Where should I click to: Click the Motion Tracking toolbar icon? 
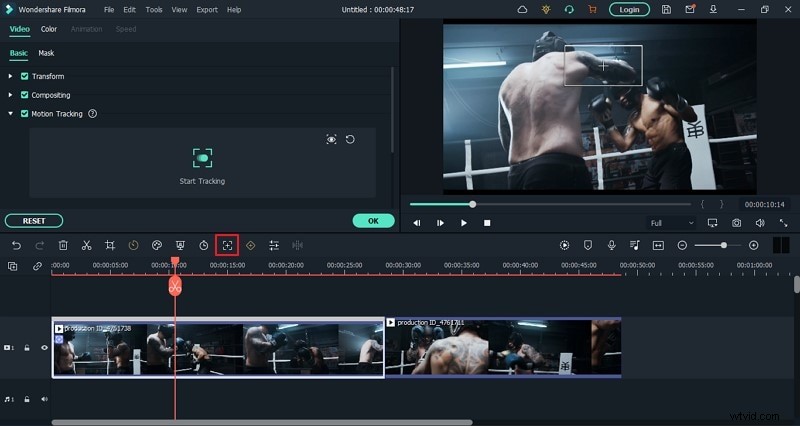tap(227, 245)
